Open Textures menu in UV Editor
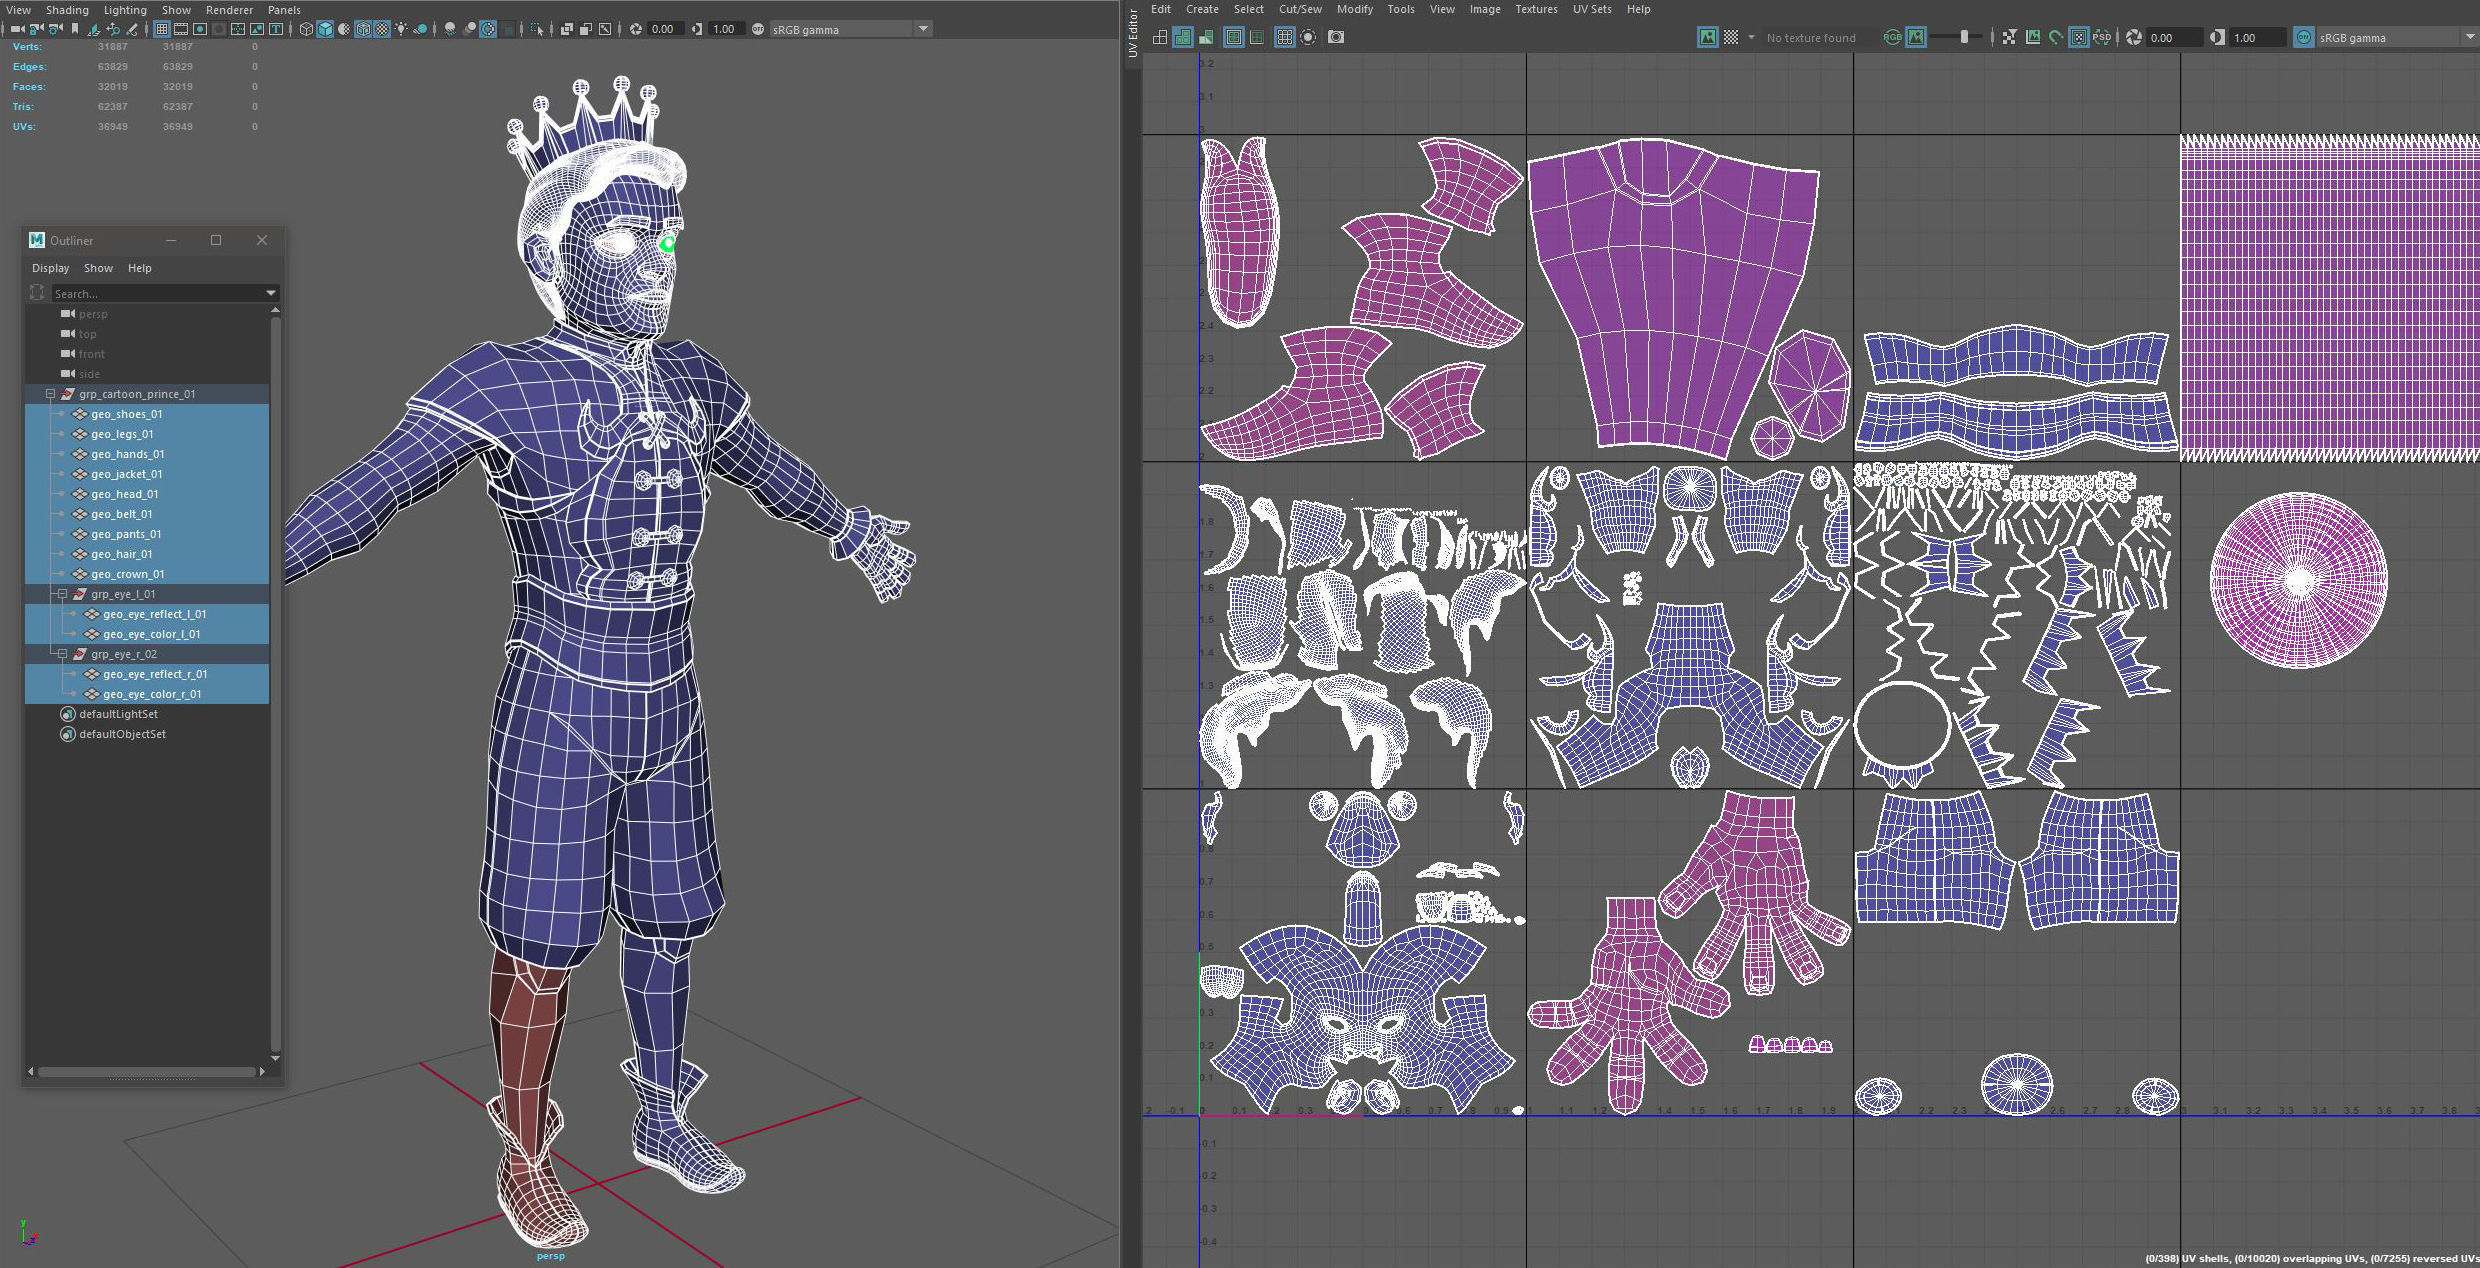Screen dimensions: 2480x1268 click(1536, 9)
